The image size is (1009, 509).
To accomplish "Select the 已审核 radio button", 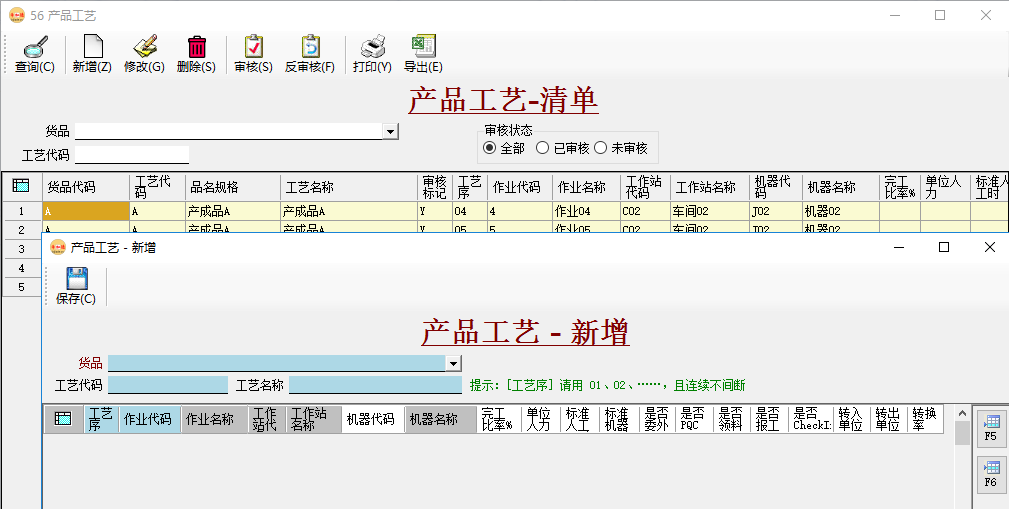I will 543,148.
